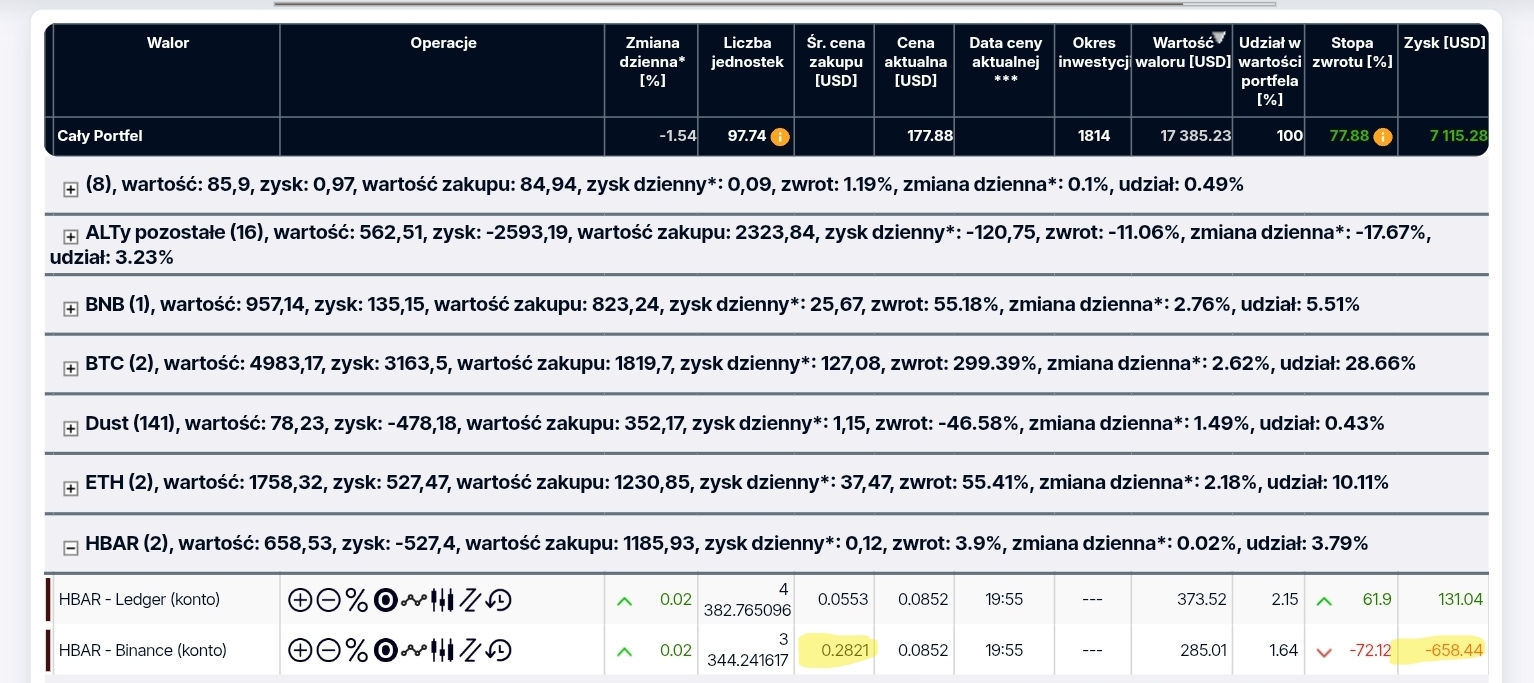Expand the ALTy pozostałe (16) group

(71, 237)
